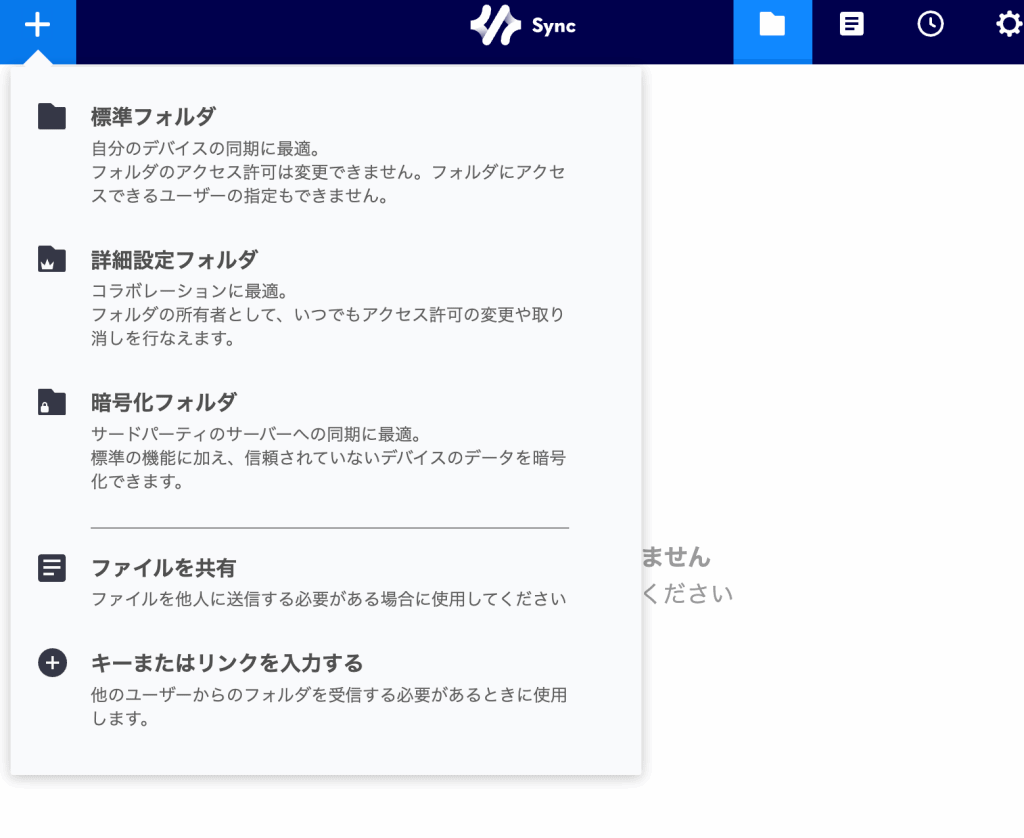Click the コラボレーションに最適 description text

coord(189,292)
